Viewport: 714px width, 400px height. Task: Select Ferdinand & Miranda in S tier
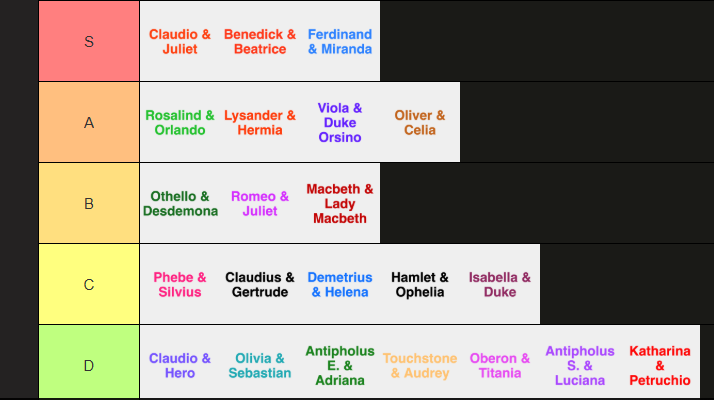(x=340, y=42)
